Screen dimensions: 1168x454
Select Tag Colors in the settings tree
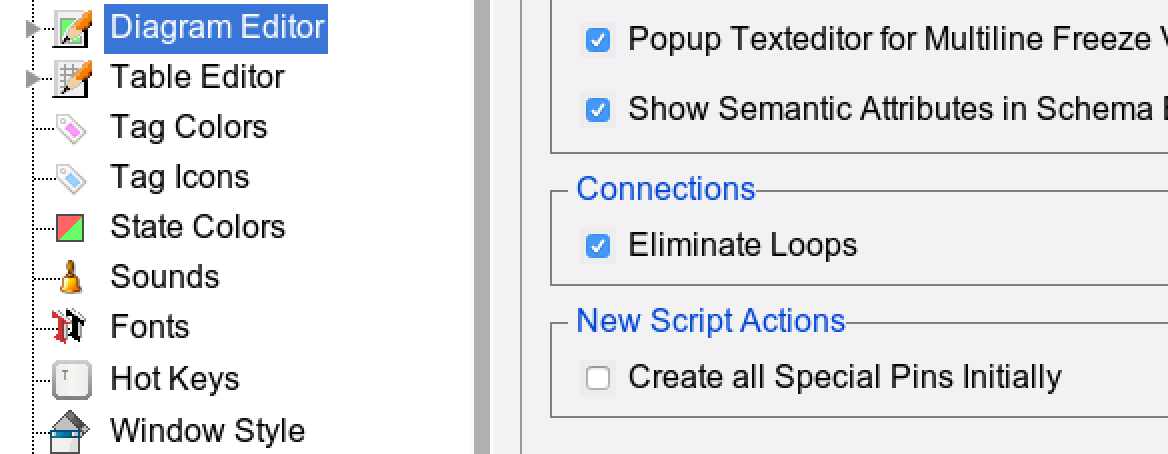[189, 128]
